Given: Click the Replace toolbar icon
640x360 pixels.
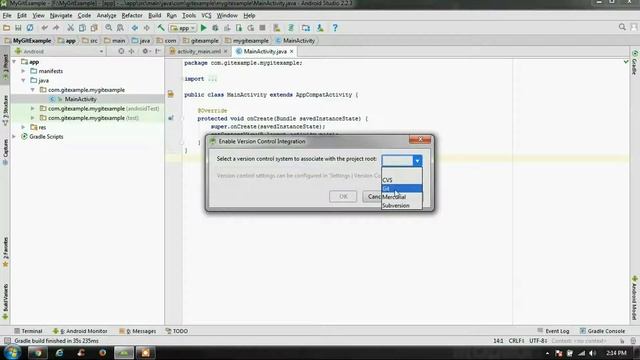Looking at the screenshot, I should 120,28.
